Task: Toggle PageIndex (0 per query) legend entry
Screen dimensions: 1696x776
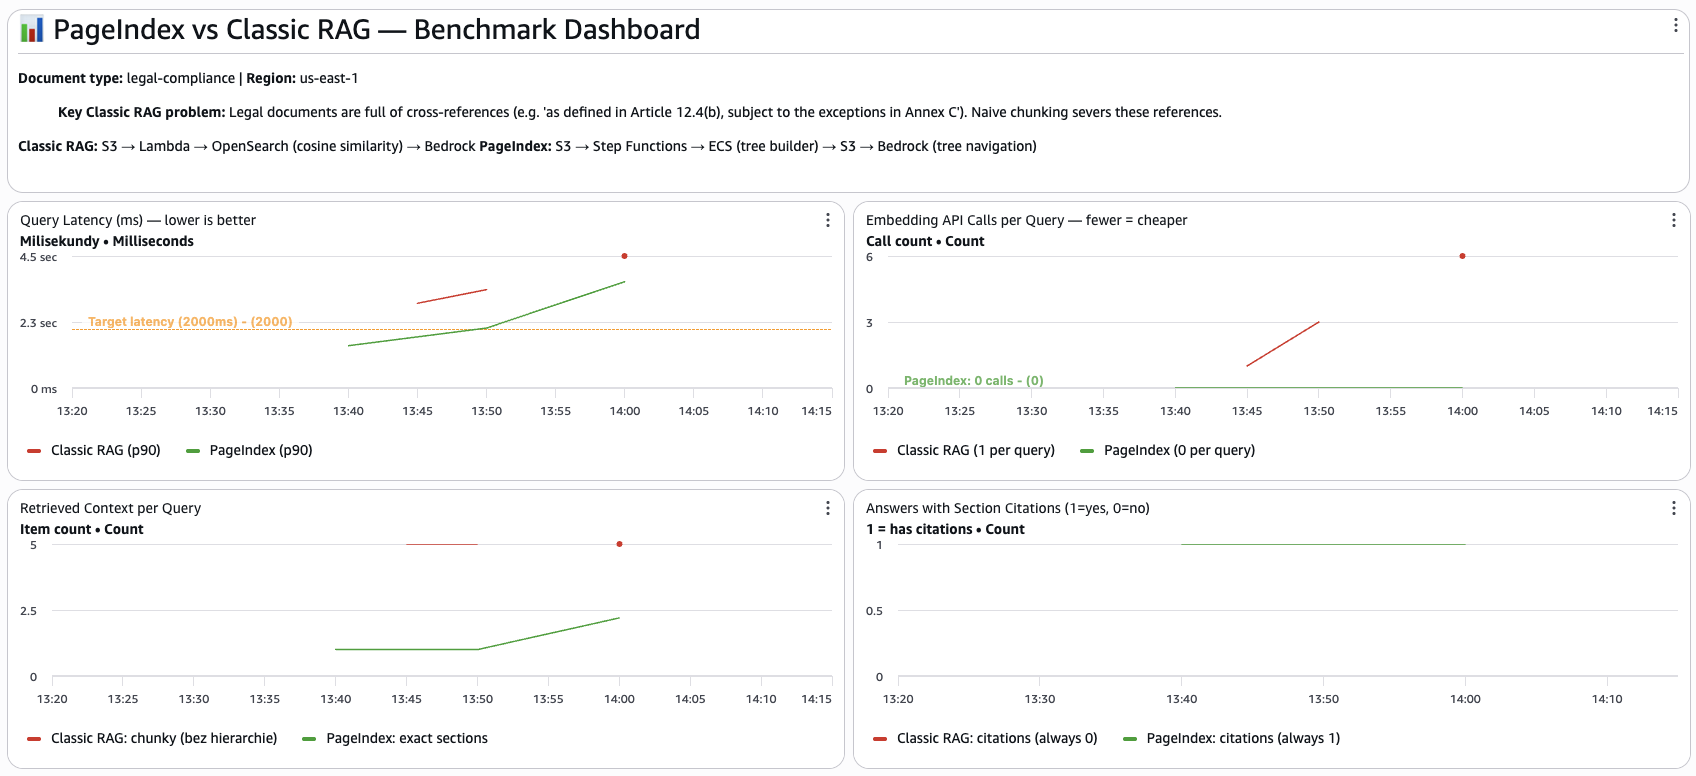Action: coord(1168,450)
